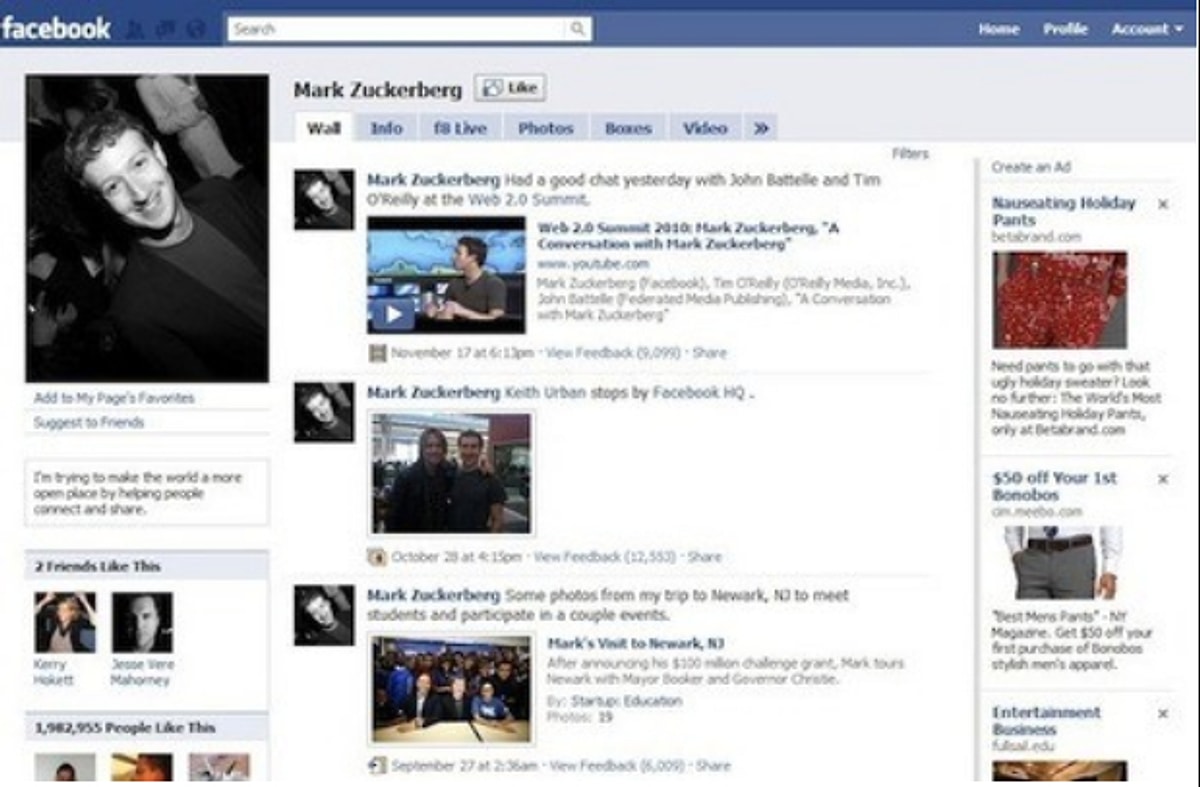This screenshot has width=1200, height=787.
Task: Click Add to My Page's Favorites
Action: [x=114, y=398]
